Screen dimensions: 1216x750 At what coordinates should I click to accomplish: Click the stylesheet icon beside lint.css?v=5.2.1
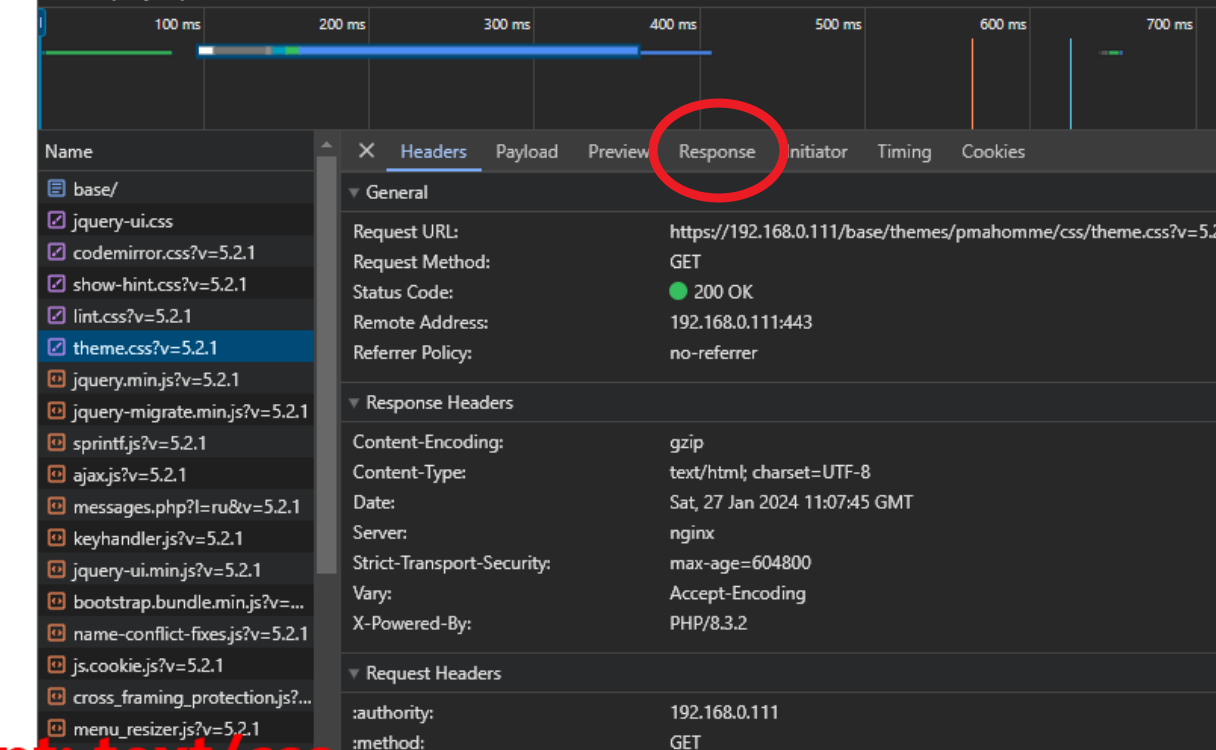coord(56,316)
